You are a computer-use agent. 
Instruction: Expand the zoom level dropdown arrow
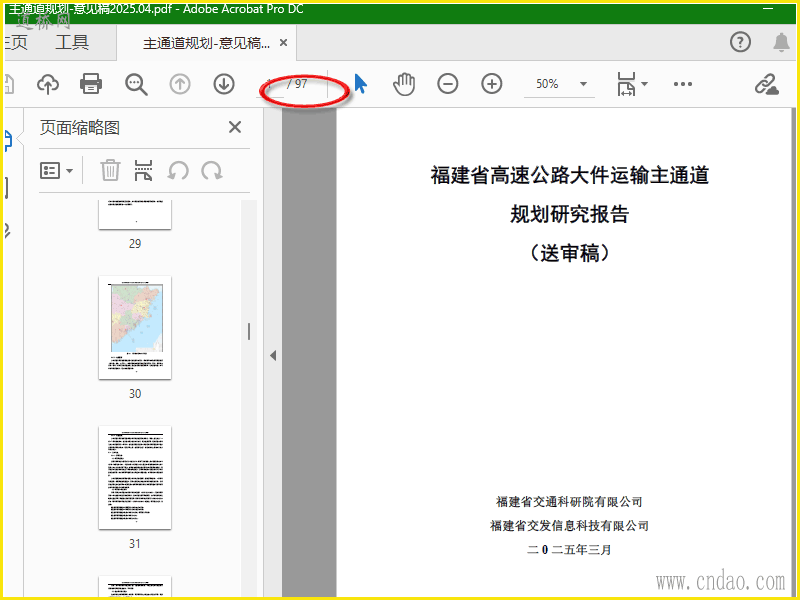(583, 84)
